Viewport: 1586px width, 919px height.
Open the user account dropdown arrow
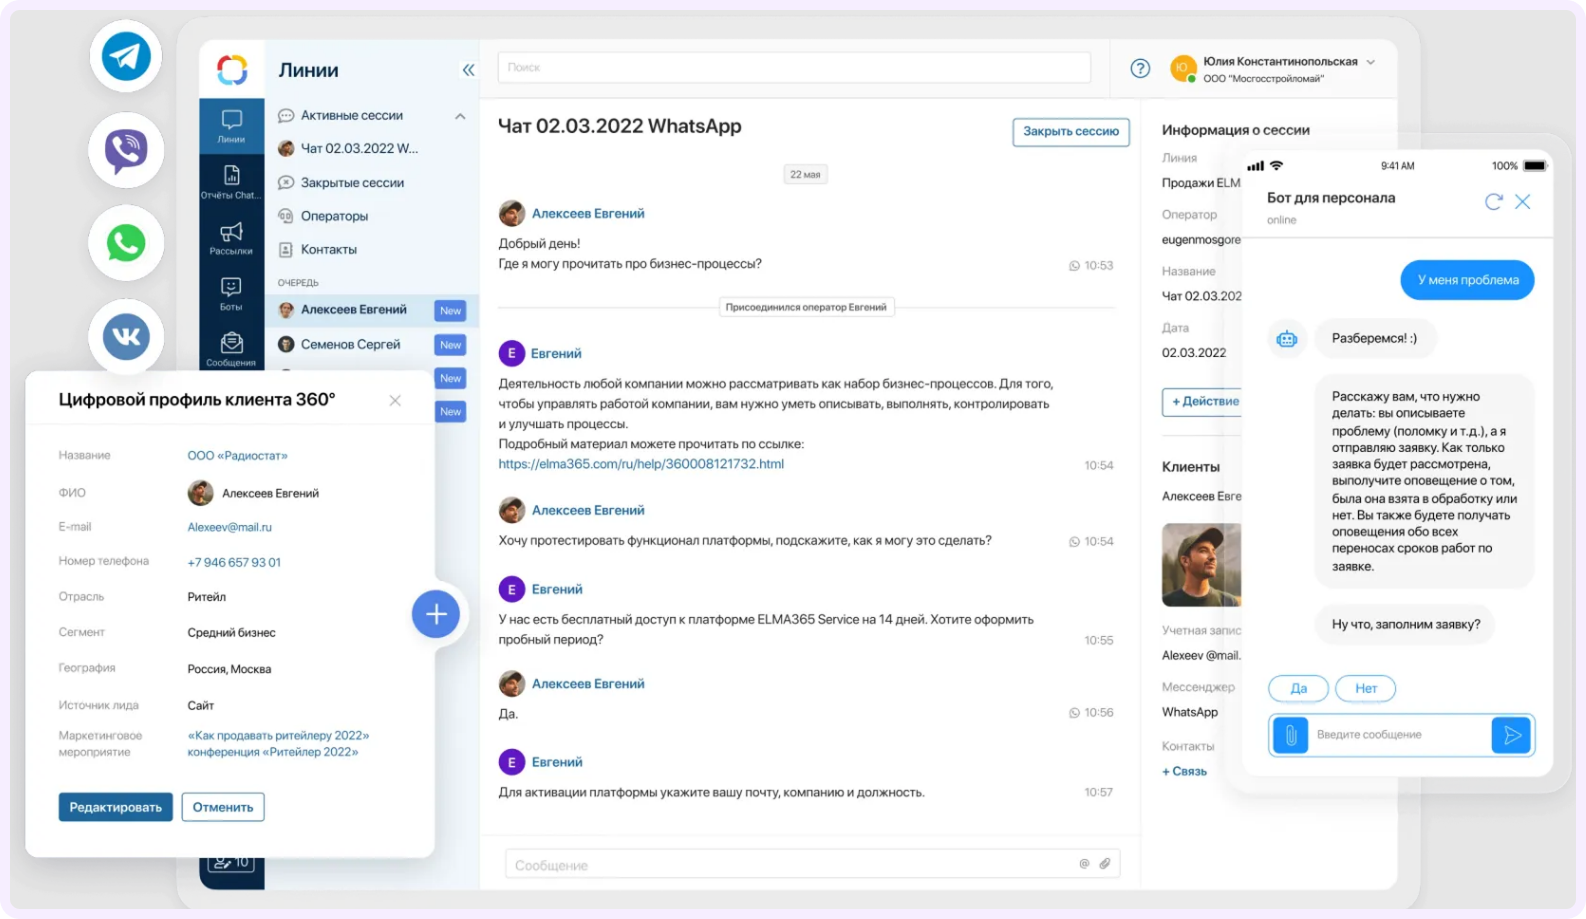[1371, 62]
